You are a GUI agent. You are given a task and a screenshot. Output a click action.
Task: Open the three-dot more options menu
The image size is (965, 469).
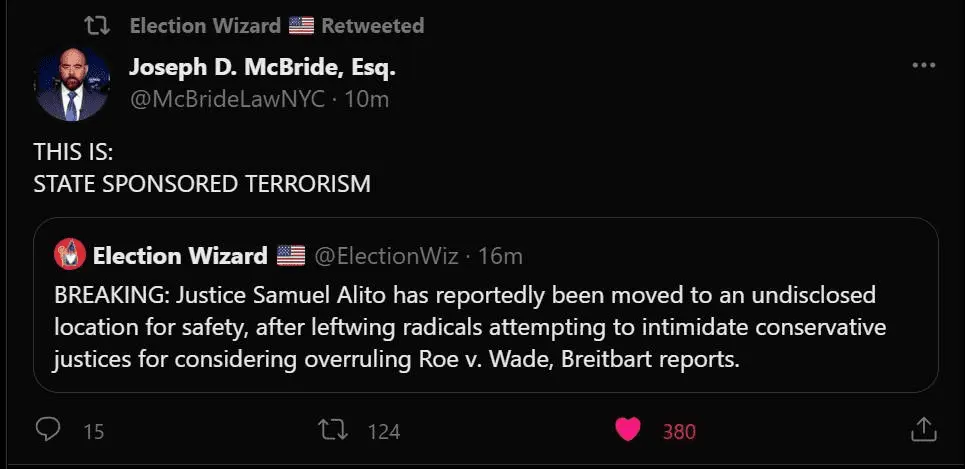click(x=923, y=67)
